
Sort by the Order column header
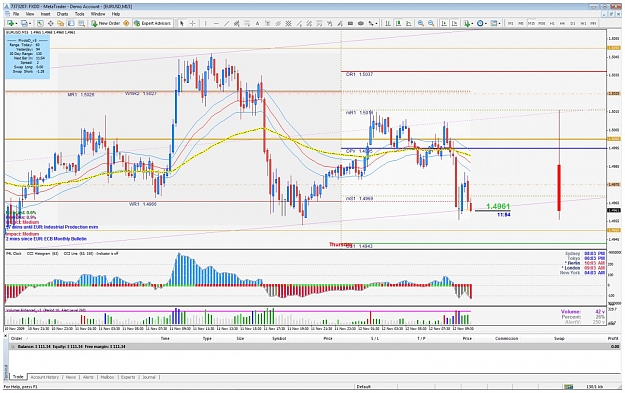(x=17, y=338)
